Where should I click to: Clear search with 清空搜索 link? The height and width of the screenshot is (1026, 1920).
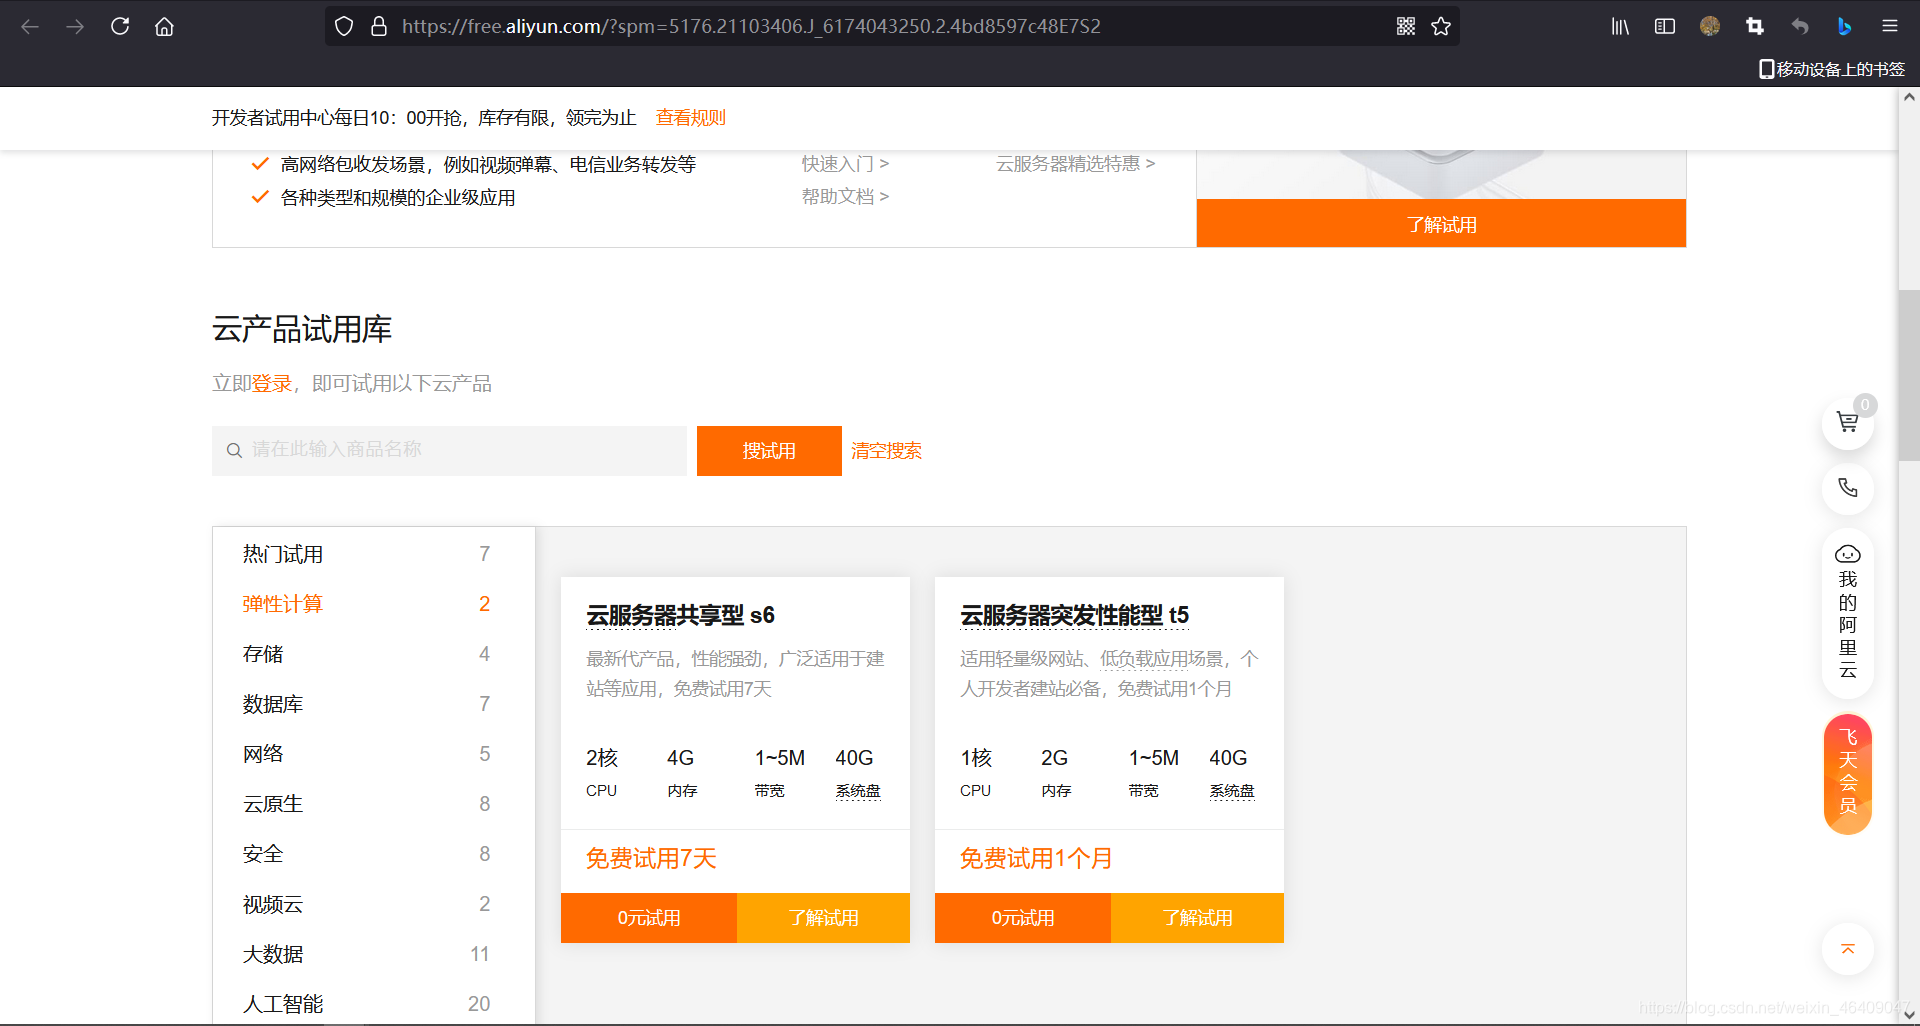pyautogui.click(x=886, y=451)
